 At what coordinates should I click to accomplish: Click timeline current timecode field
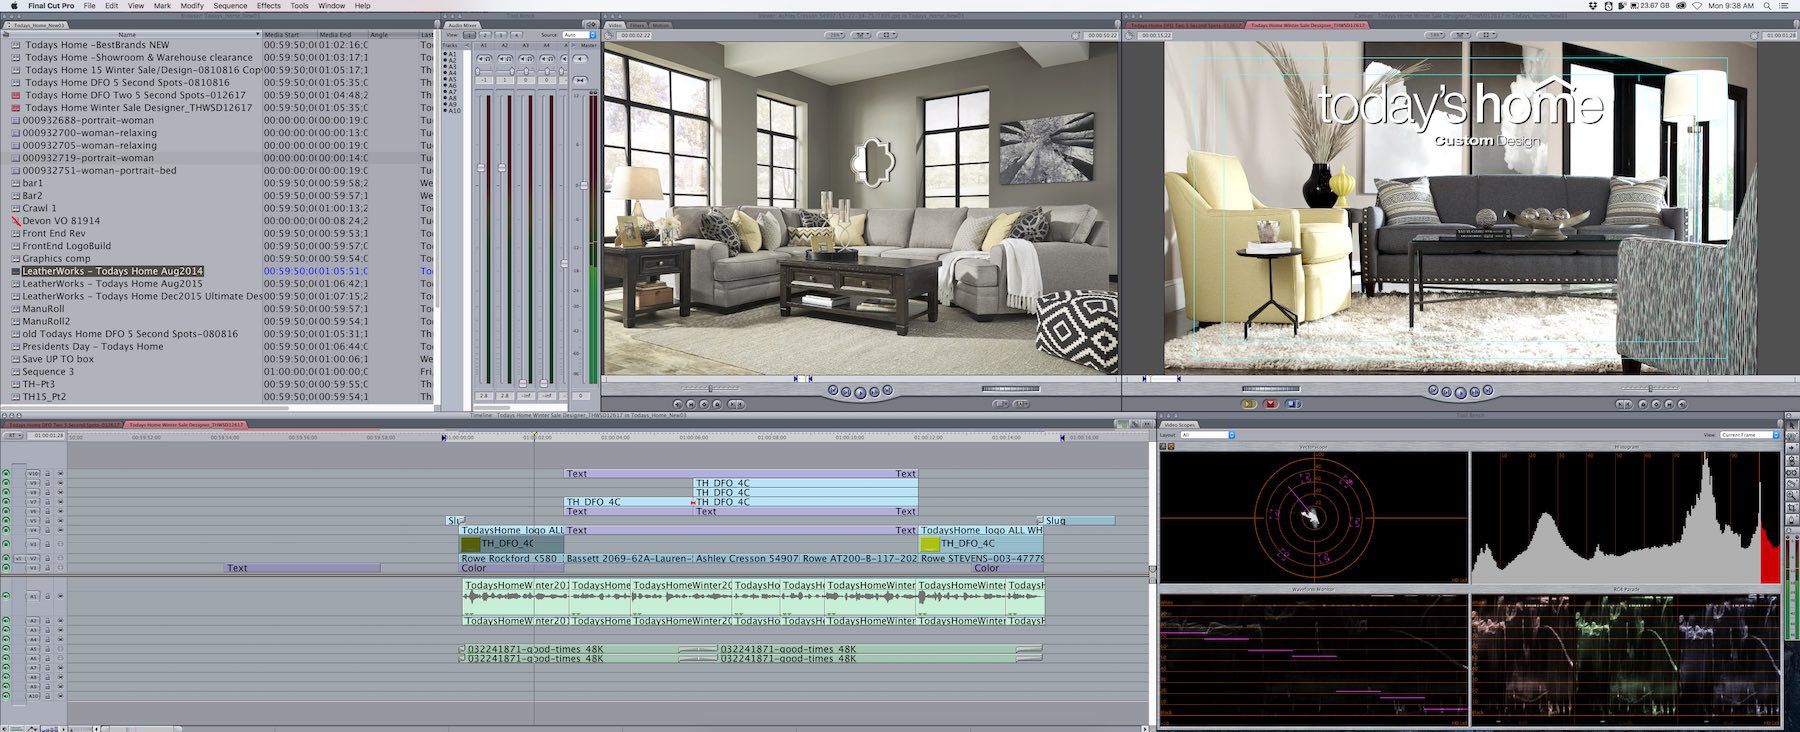click(x=48, y=435)
